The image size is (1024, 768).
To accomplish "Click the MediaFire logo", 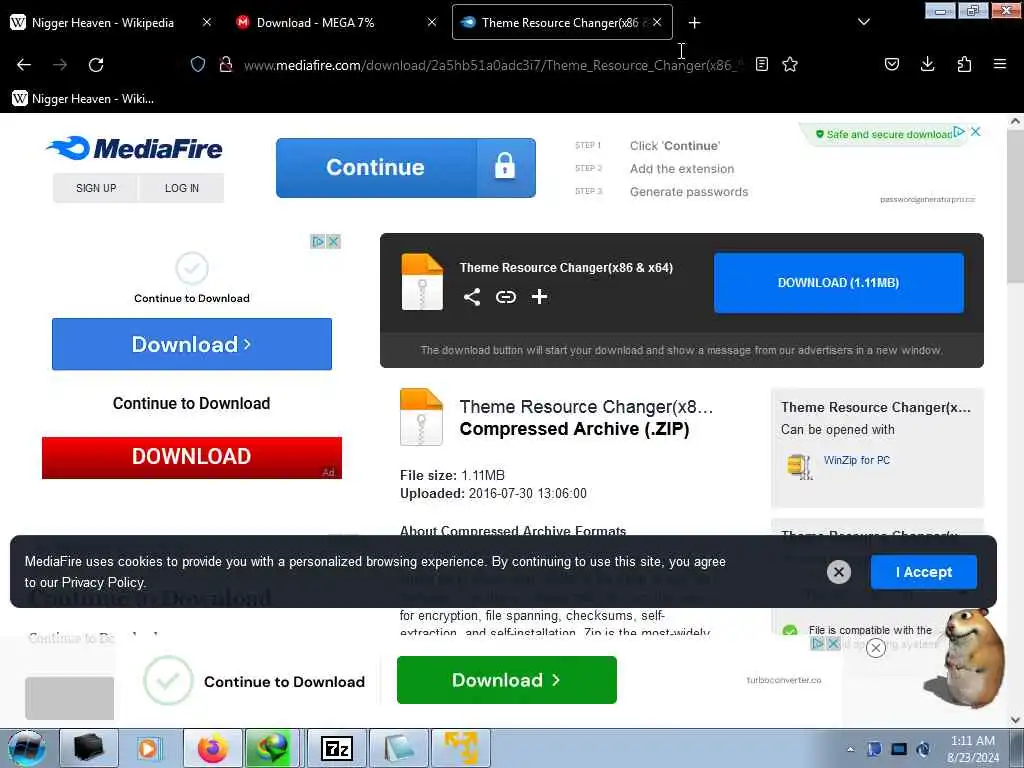I will (x=135, y=148).
